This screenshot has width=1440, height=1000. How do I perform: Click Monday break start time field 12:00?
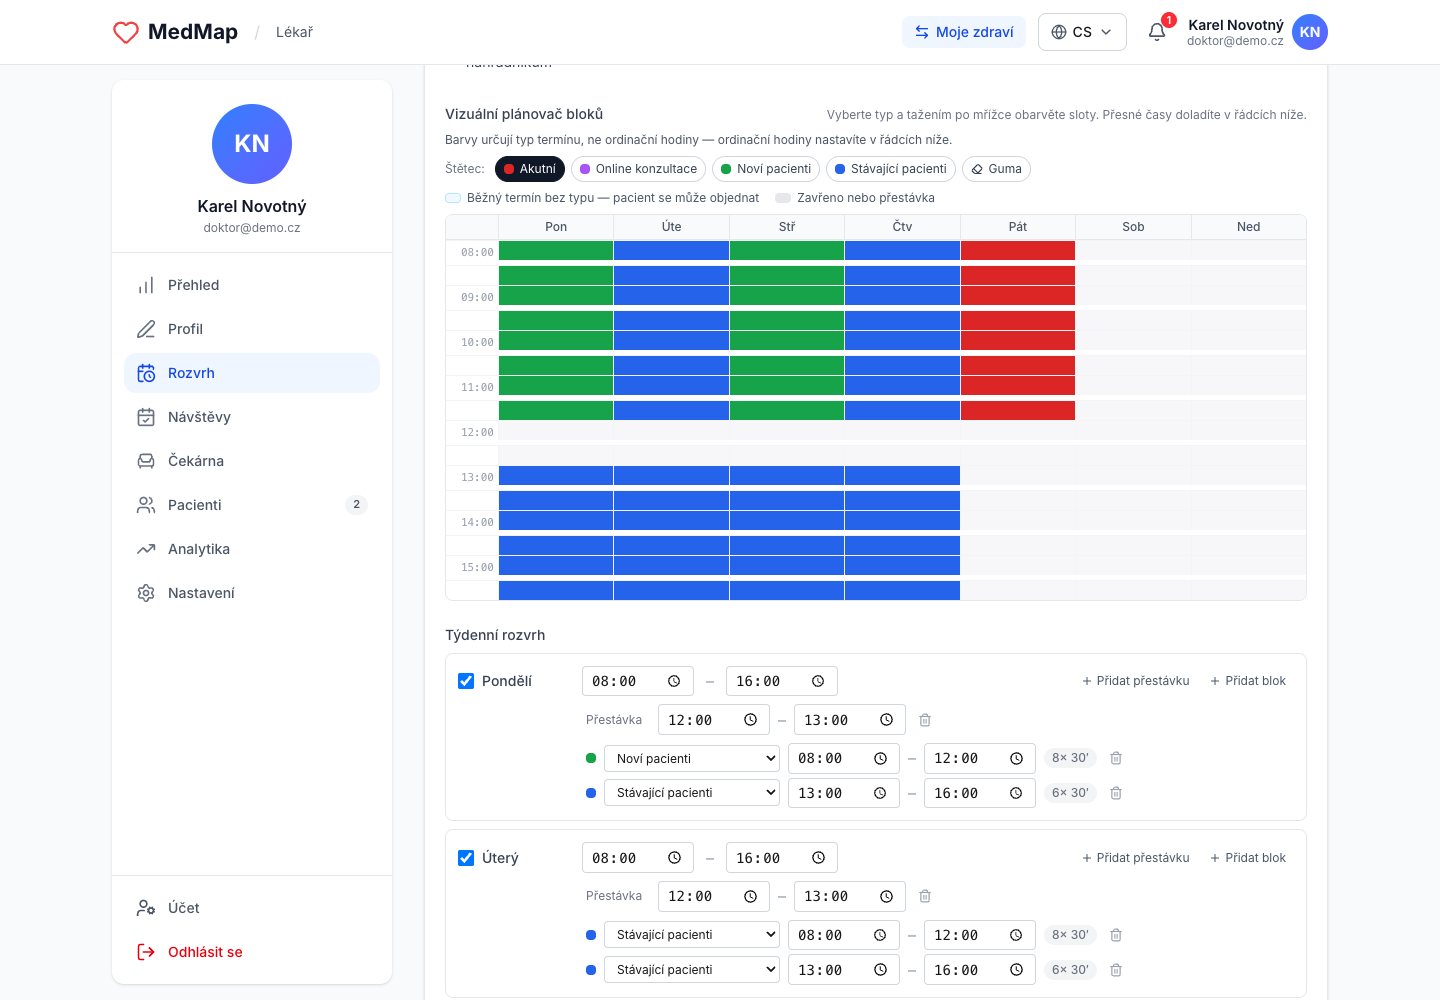pos(714,720)
